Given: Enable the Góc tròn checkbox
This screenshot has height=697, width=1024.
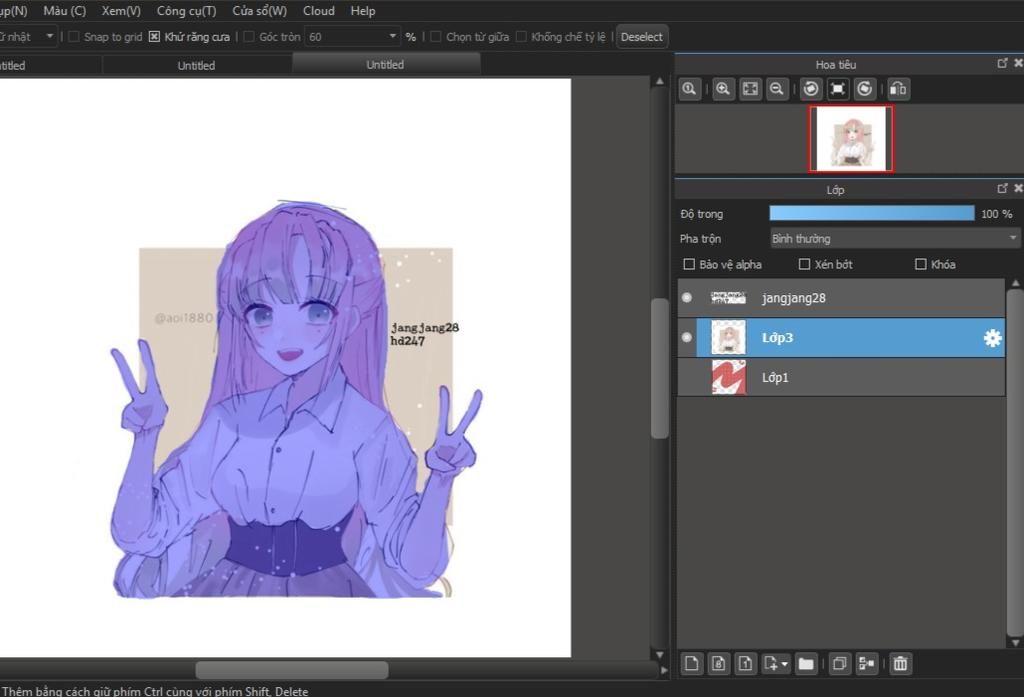Looking at the screenshot, I should click(x=249, y=37).
